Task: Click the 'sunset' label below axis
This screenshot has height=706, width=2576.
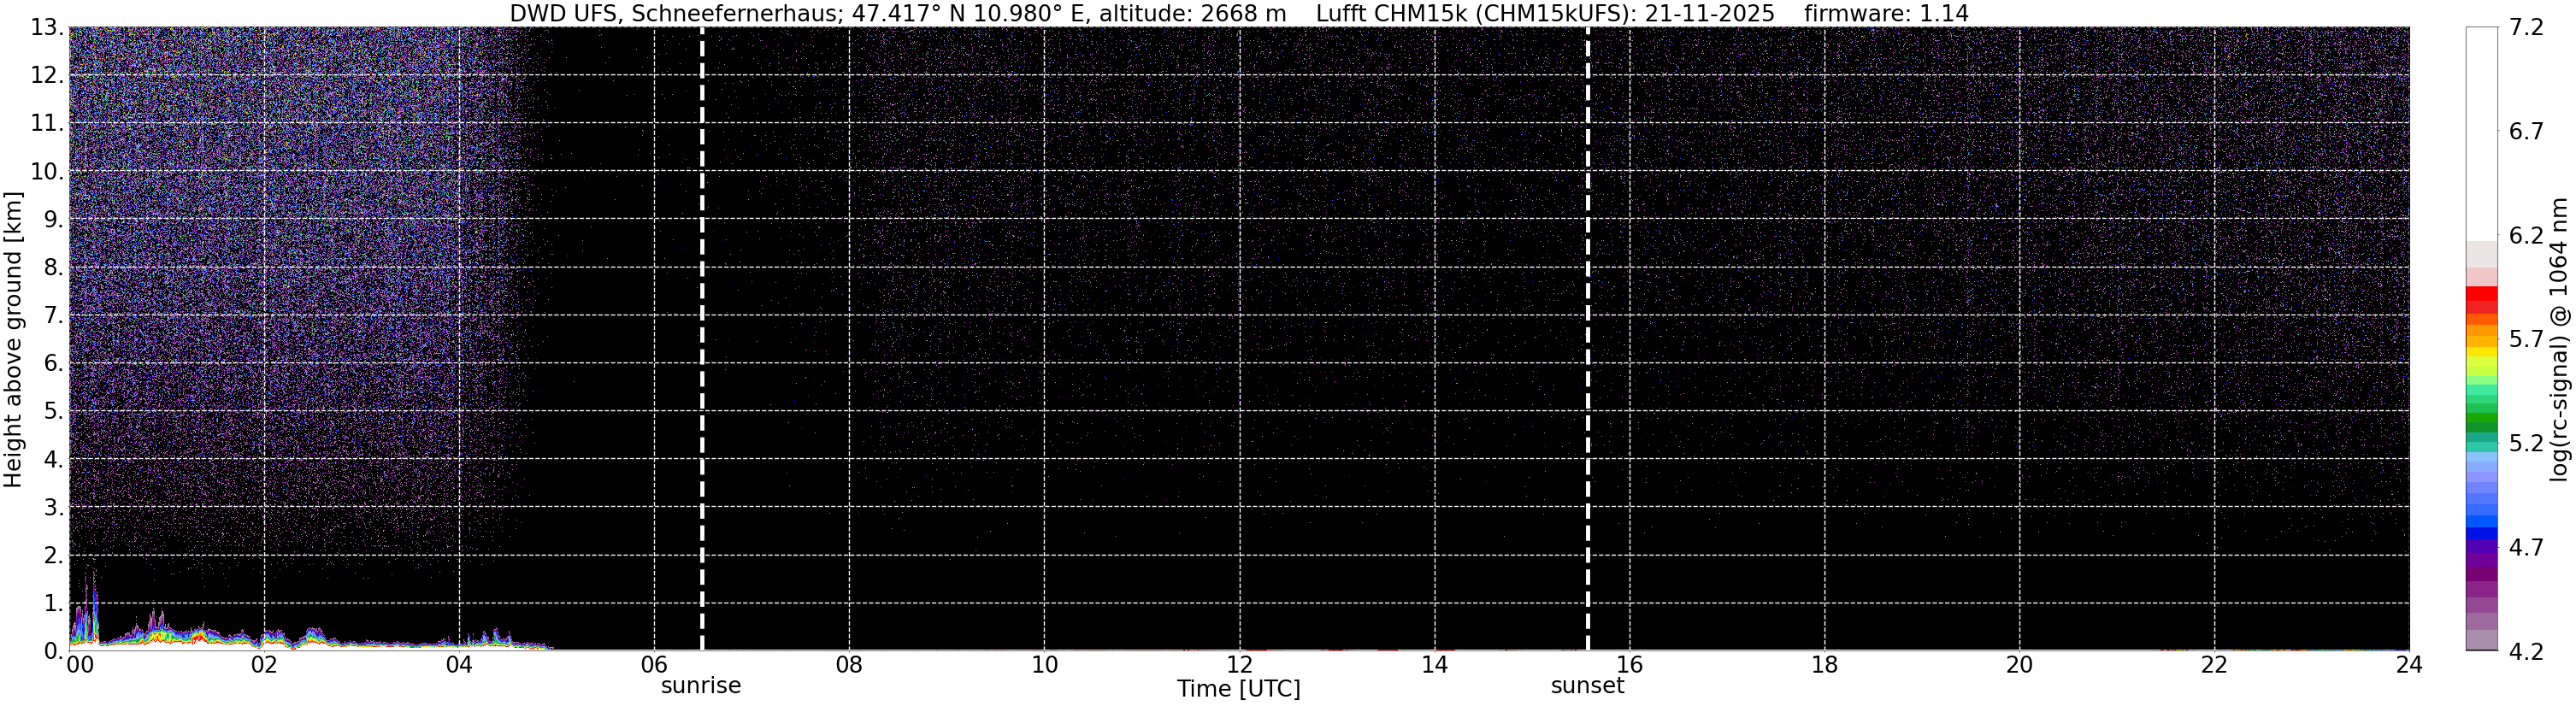Action: (1587, 686)
